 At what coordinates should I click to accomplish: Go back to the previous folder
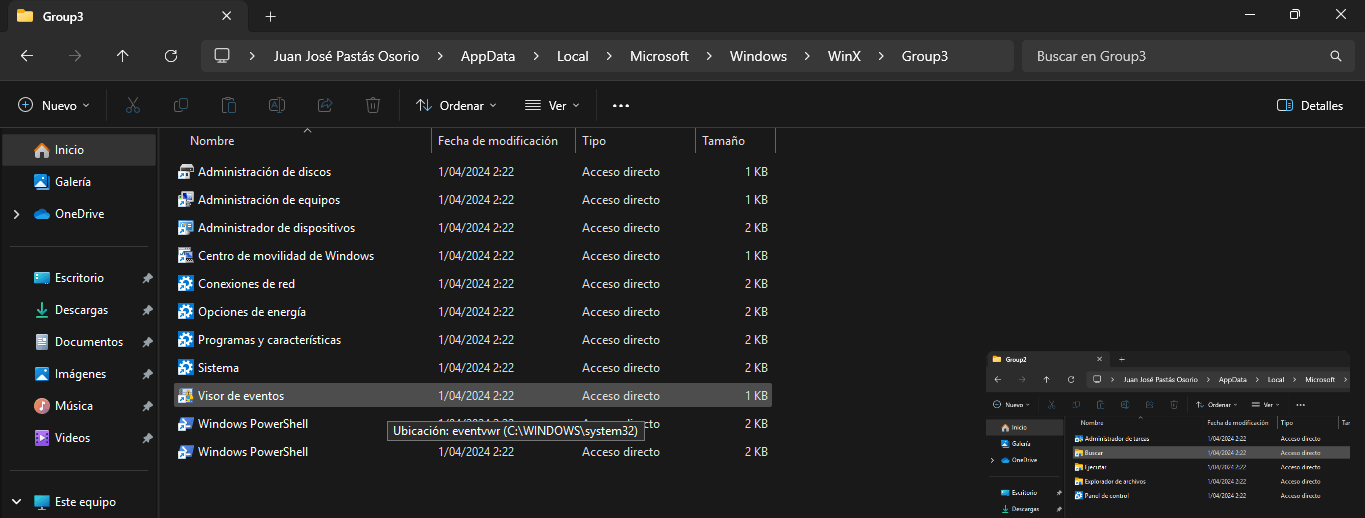pos(27,56)
